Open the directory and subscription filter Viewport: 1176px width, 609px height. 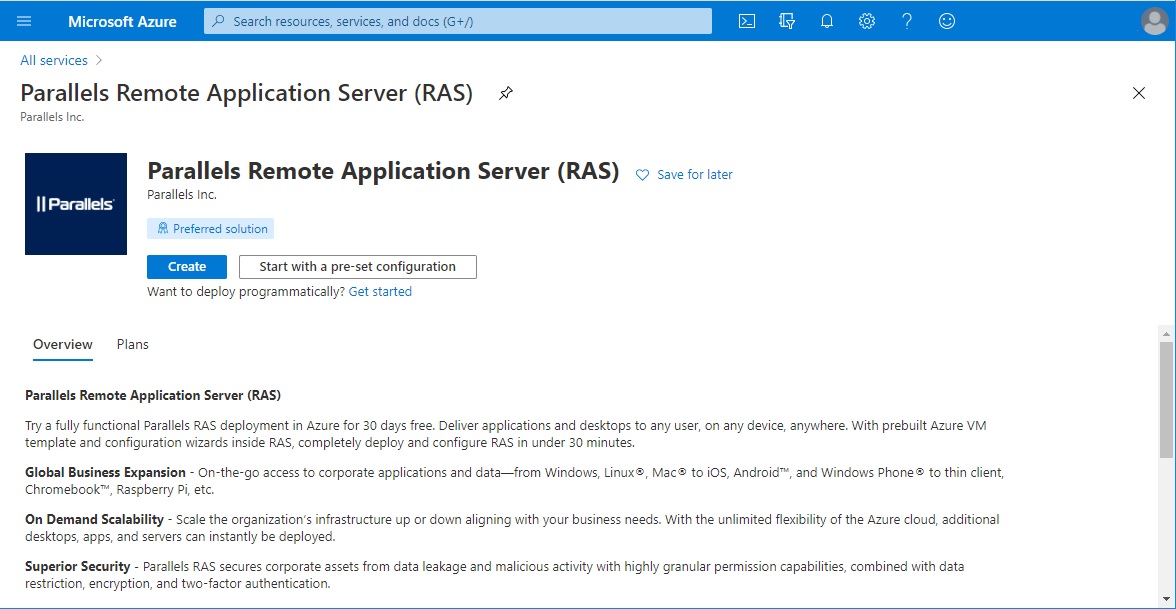[786, 20]
